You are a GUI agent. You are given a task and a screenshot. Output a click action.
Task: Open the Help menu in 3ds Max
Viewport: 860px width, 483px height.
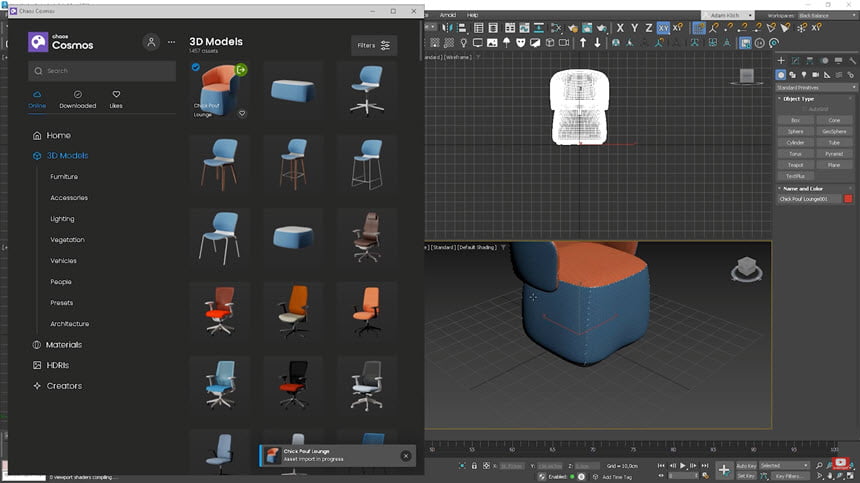(x=472, y=15)
